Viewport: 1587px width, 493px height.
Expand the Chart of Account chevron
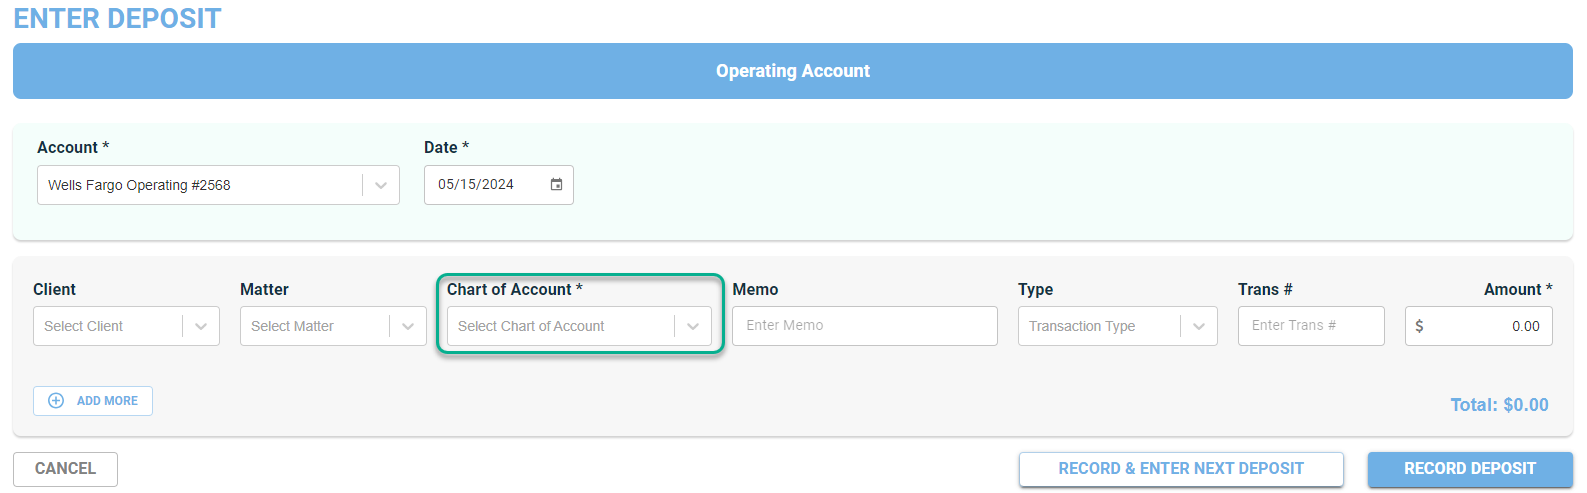point(693,326)
